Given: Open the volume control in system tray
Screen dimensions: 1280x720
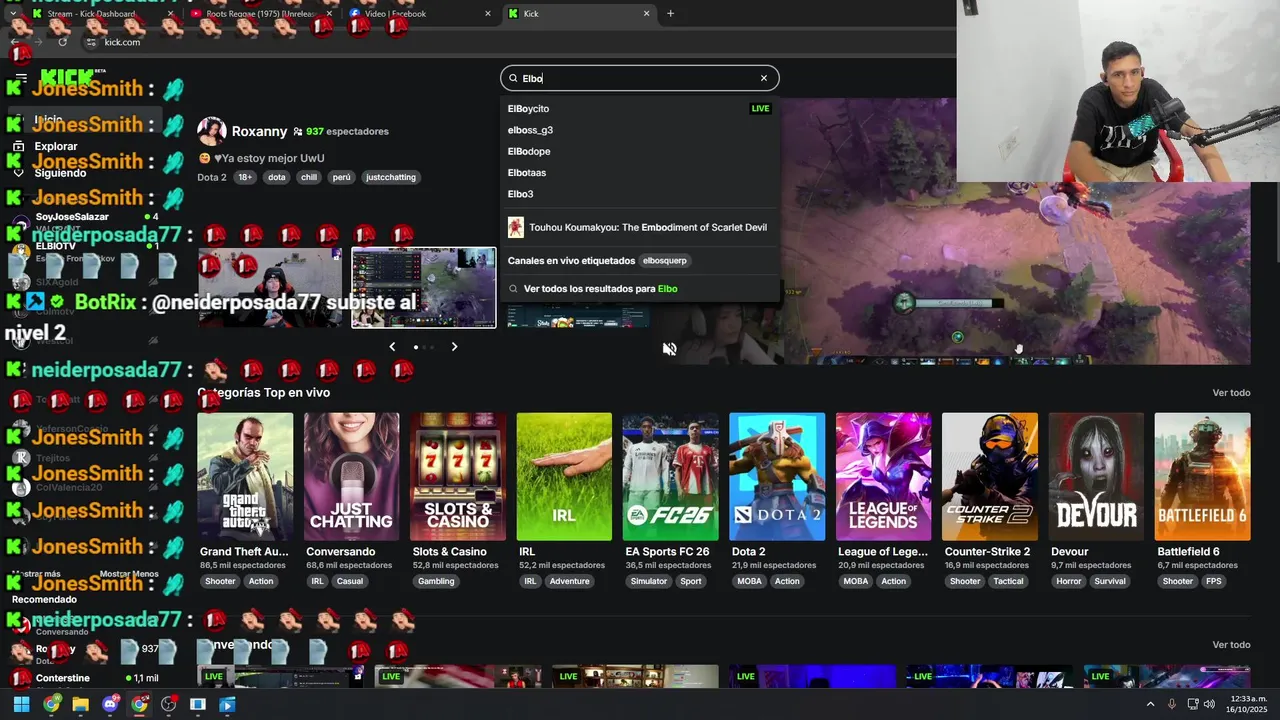Looking at the screenshot, I should [1209, 704].
